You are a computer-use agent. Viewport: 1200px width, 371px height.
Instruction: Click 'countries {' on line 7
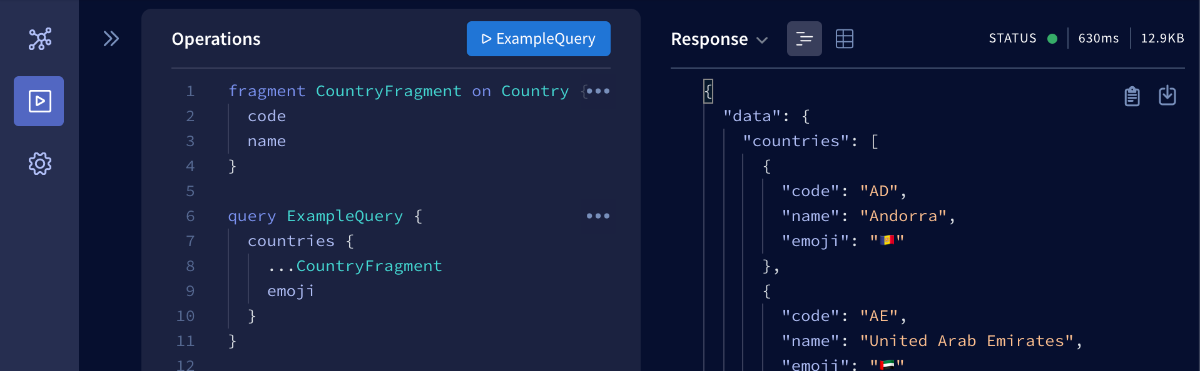[x=301, y=241]
